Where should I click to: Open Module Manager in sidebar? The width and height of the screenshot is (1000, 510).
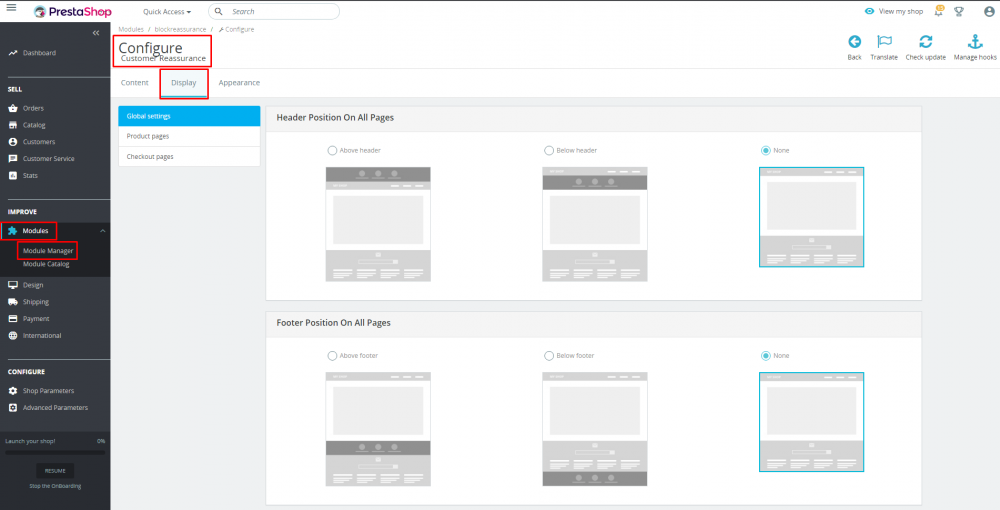pos(48,251)
